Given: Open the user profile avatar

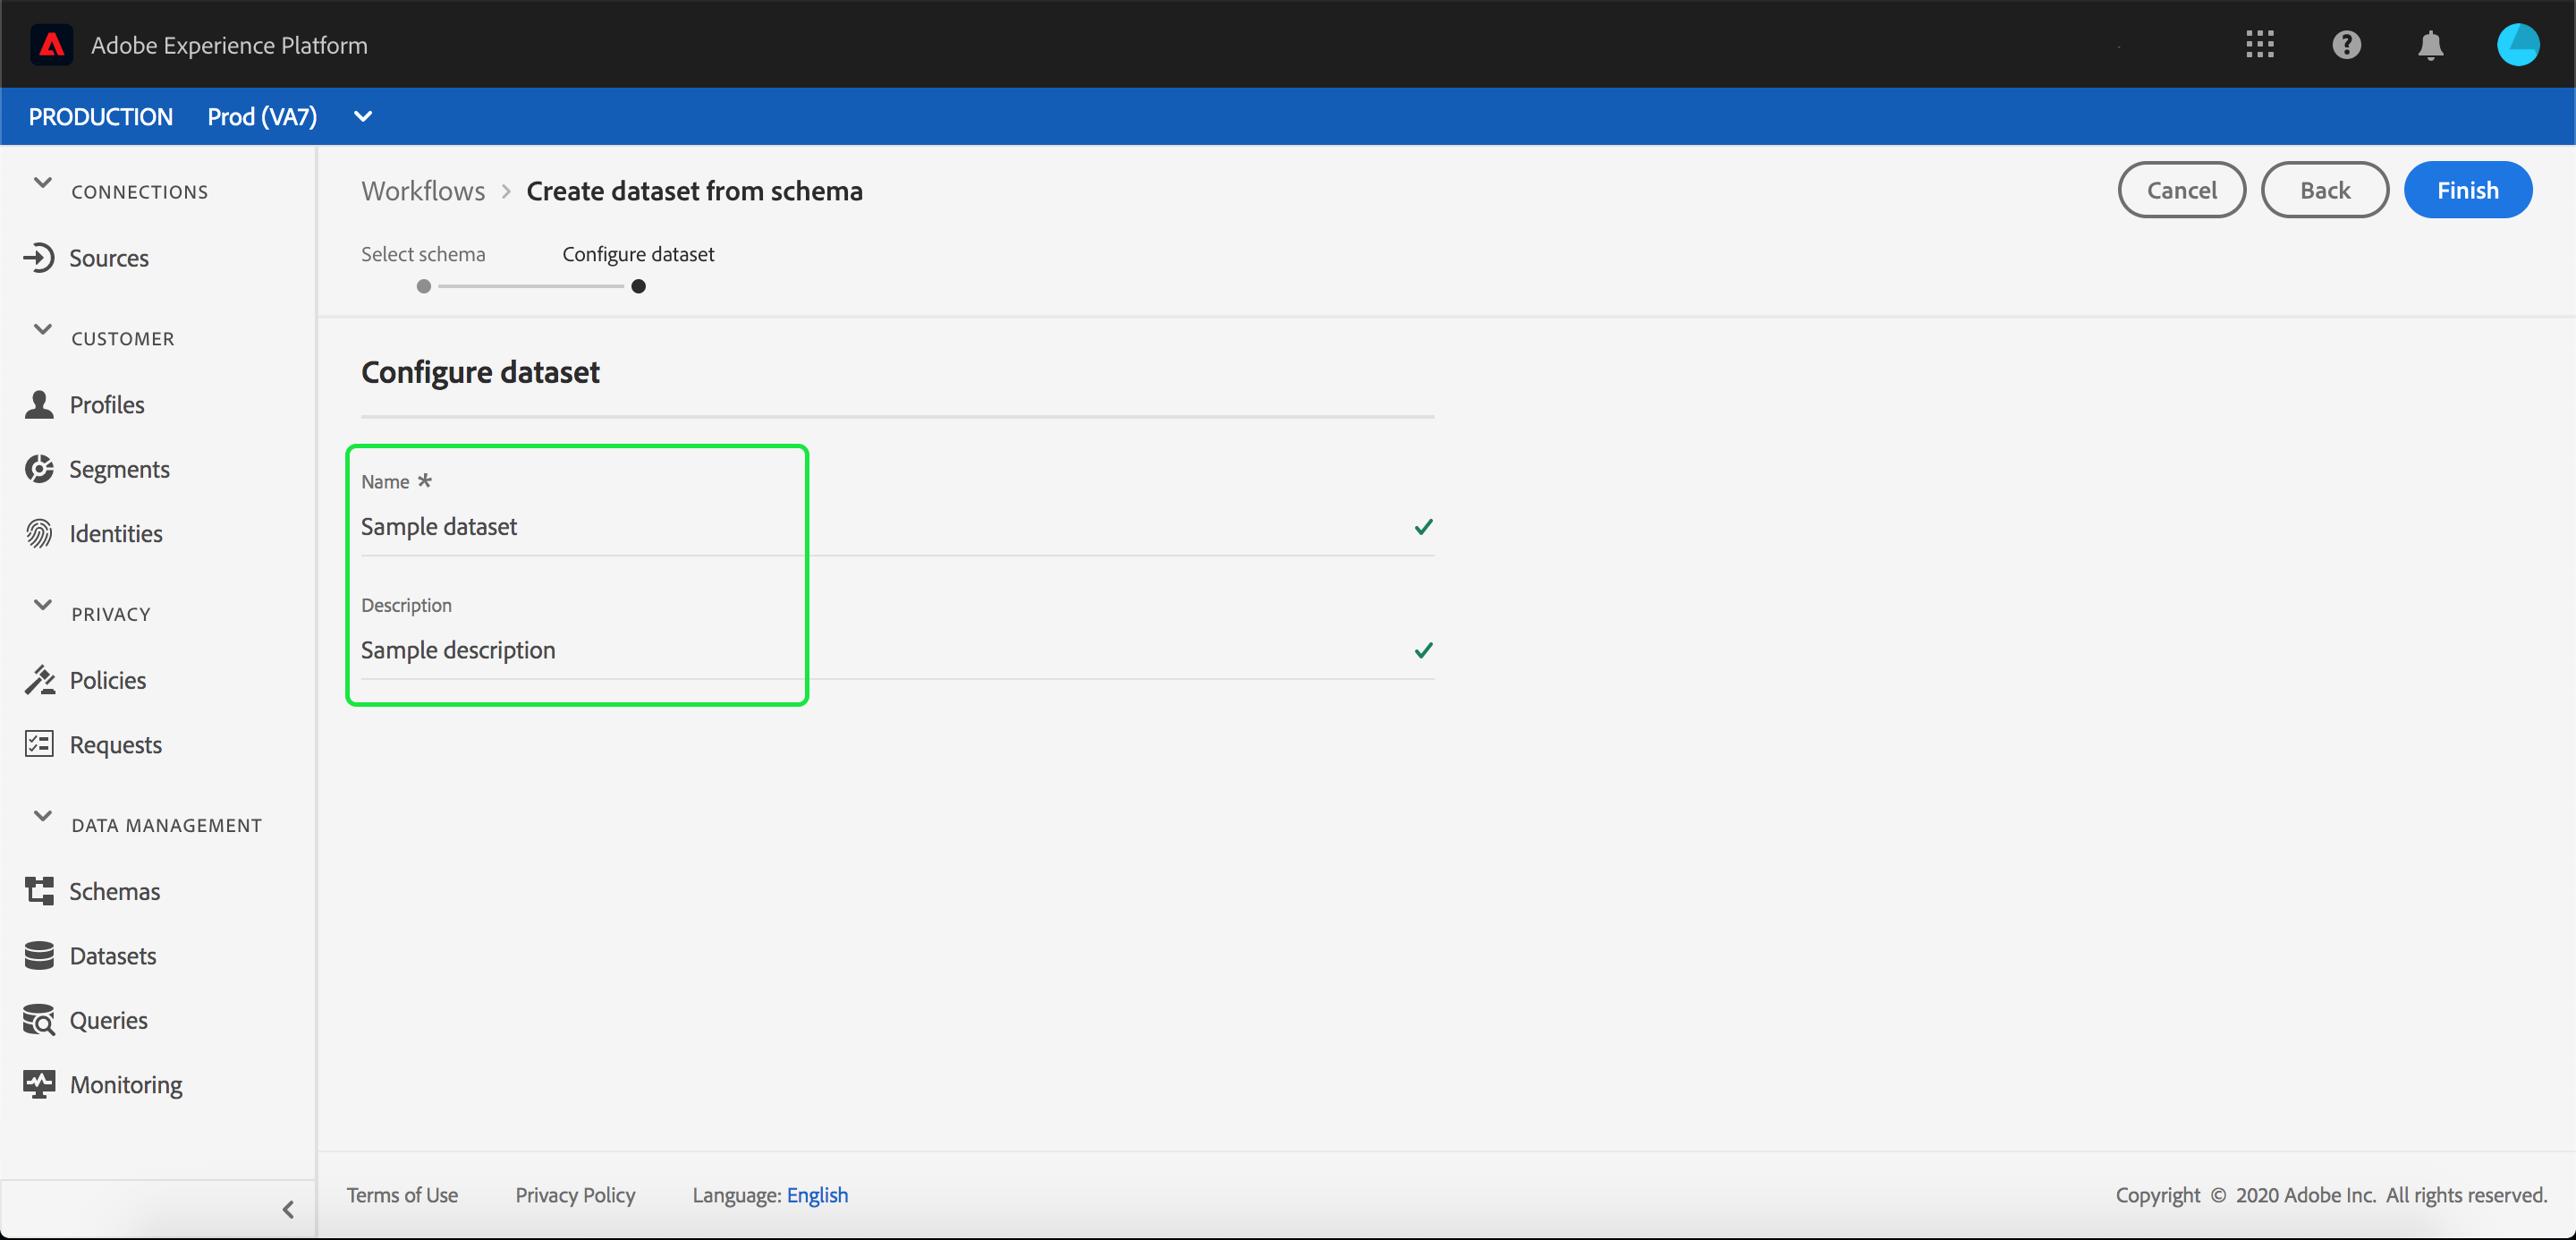Looking at the screenshot, I should tap(2517, 45).
